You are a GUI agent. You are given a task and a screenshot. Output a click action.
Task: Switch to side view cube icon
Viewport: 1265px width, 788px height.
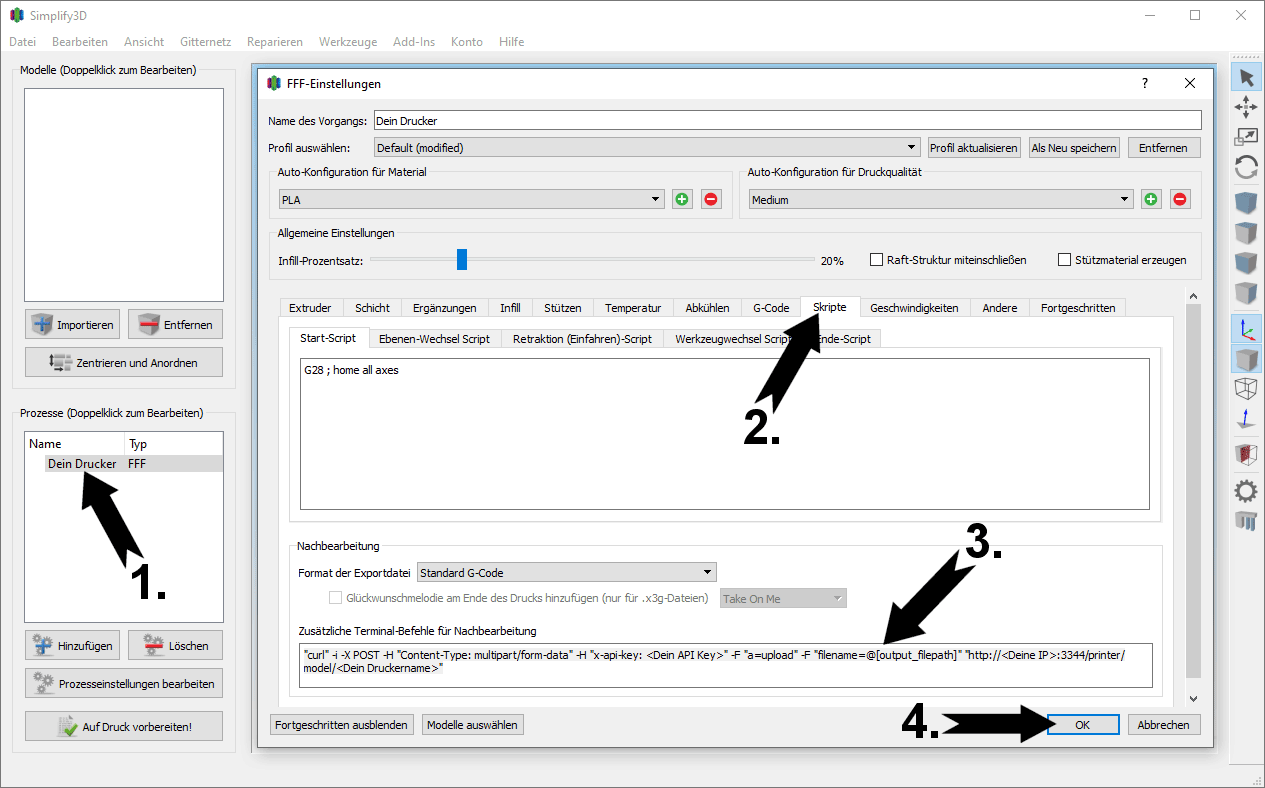[1246, 294]
